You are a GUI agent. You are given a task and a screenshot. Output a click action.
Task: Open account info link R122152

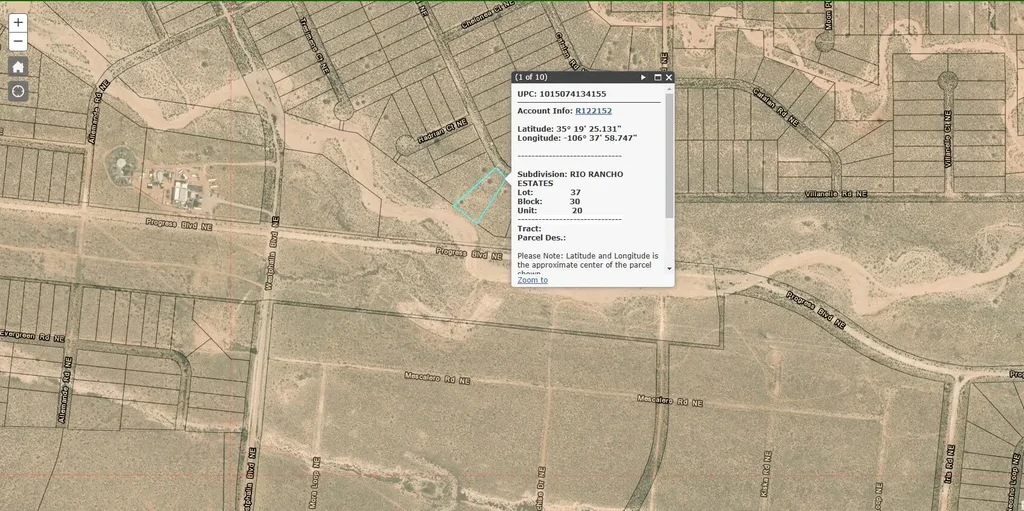(x=593, y=111)
